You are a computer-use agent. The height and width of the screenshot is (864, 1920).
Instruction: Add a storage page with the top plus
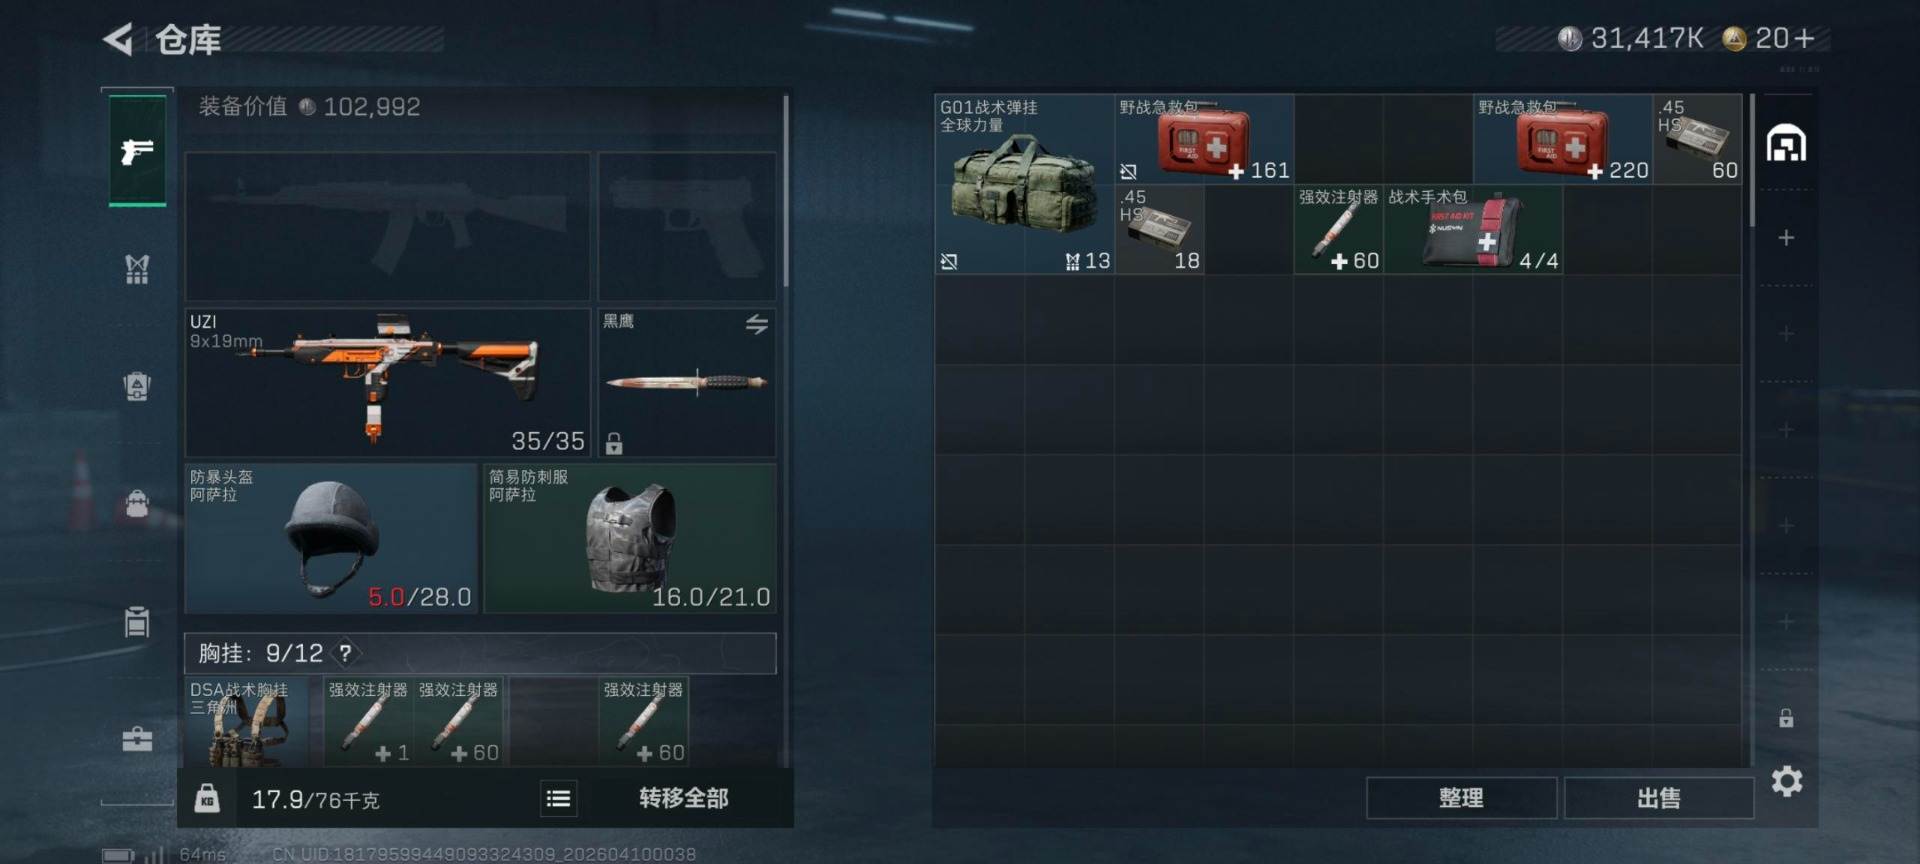[x=1786, y=238]
